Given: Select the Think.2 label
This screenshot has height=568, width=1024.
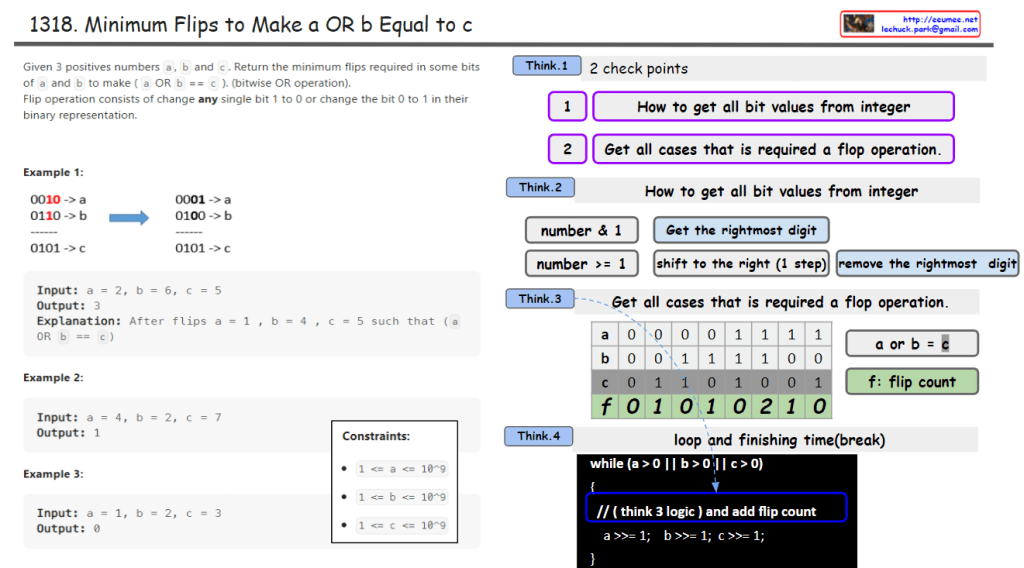Looking at the screenshot, I should (x=540, y=187).
